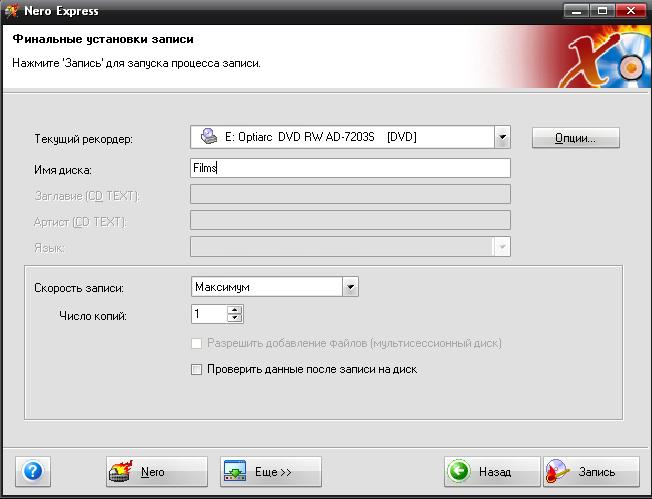Click the number of copies field
652x499 pixels.
pos(209,314)
